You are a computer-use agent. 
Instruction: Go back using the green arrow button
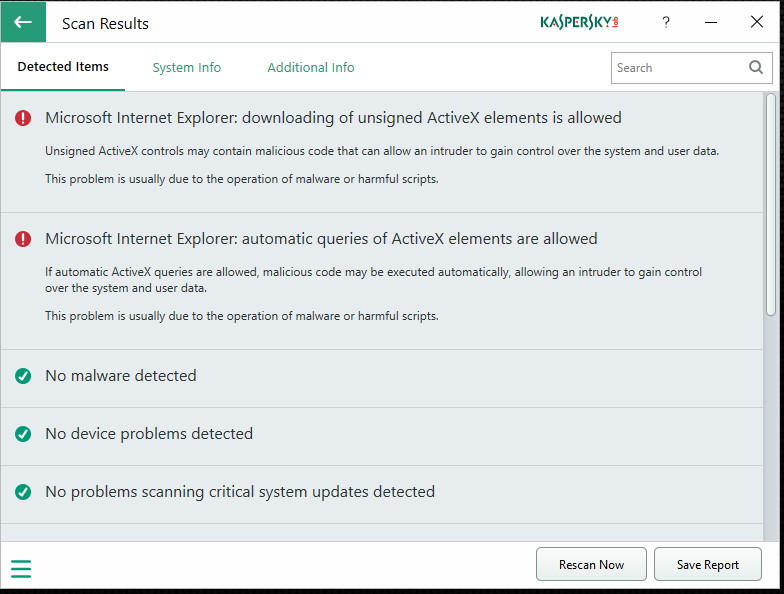[23, 22]
